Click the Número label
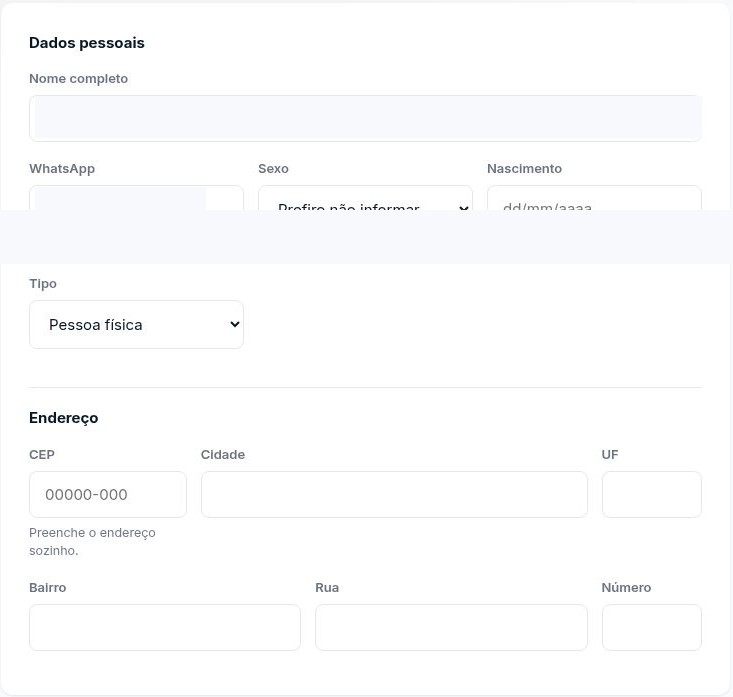733x697 pixels. pyautogui.click(x=626, y=588)
